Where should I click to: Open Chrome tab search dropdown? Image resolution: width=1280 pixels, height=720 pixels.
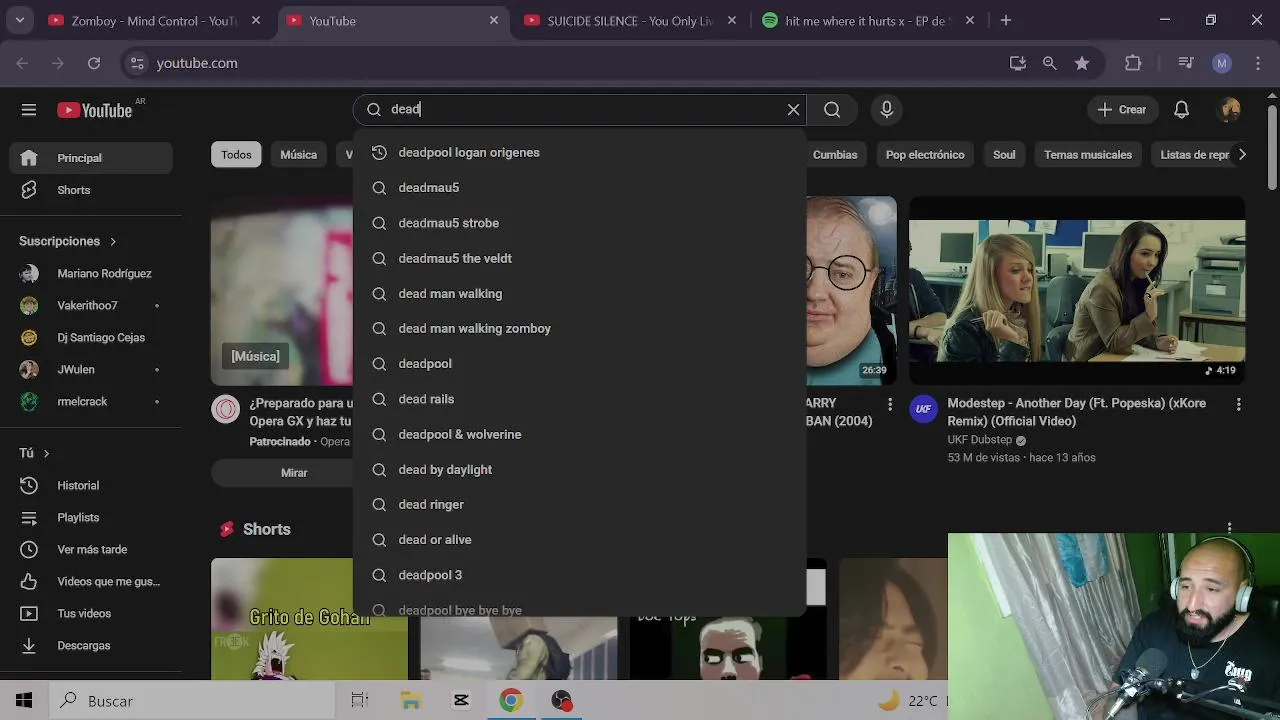click(x=20, y=20)
